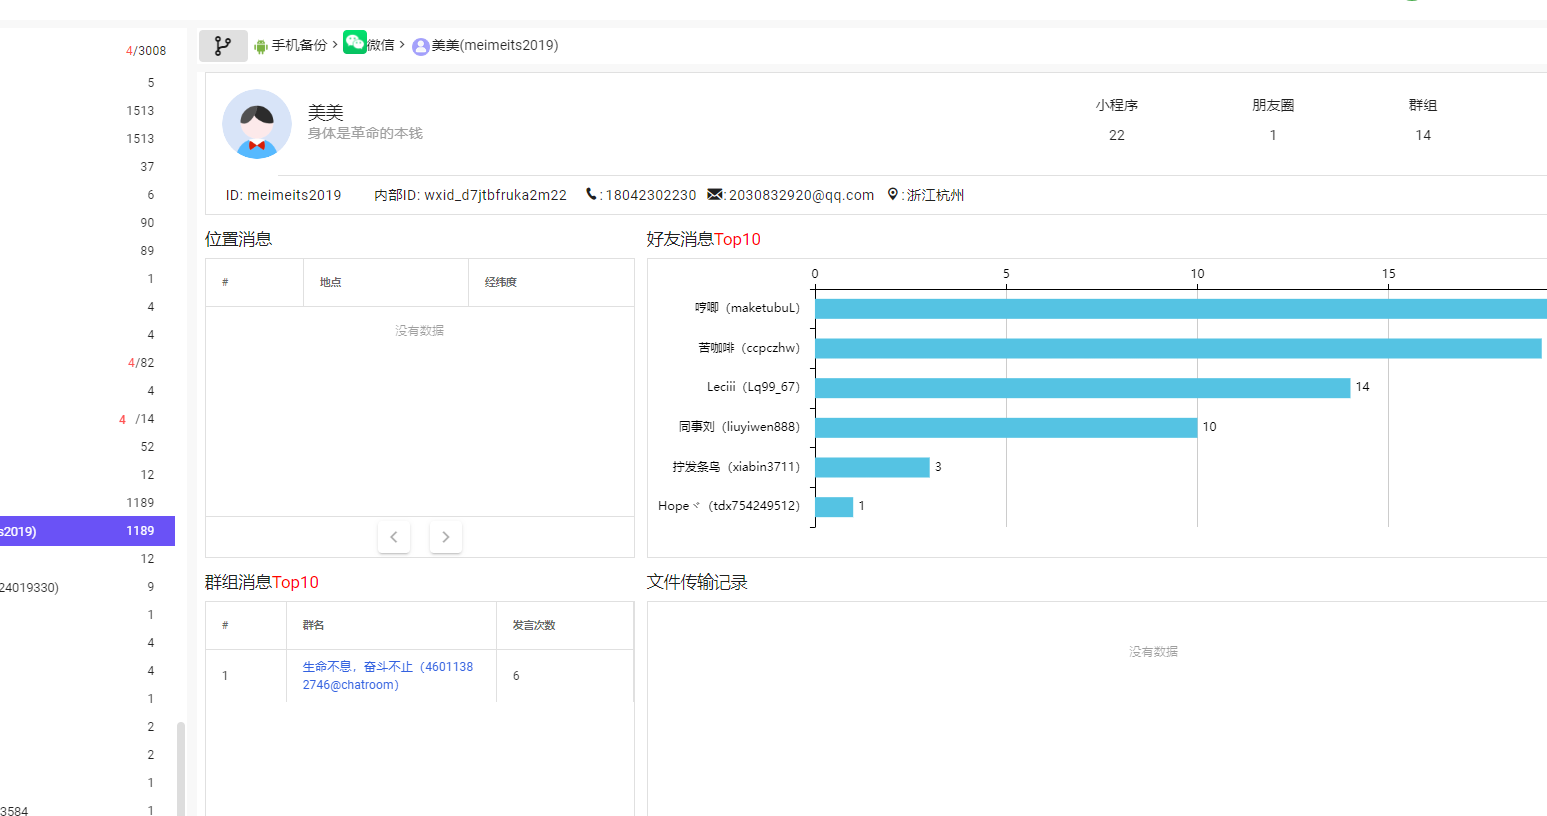Image resolution: width=1547 pixels, height=816 pixels.
Task: Select sidebar row showing 52
Action: coord(87,447)
